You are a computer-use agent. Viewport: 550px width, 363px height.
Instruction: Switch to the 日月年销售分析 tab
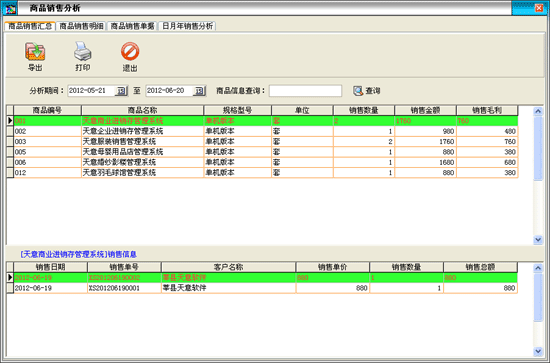(187, 26)
